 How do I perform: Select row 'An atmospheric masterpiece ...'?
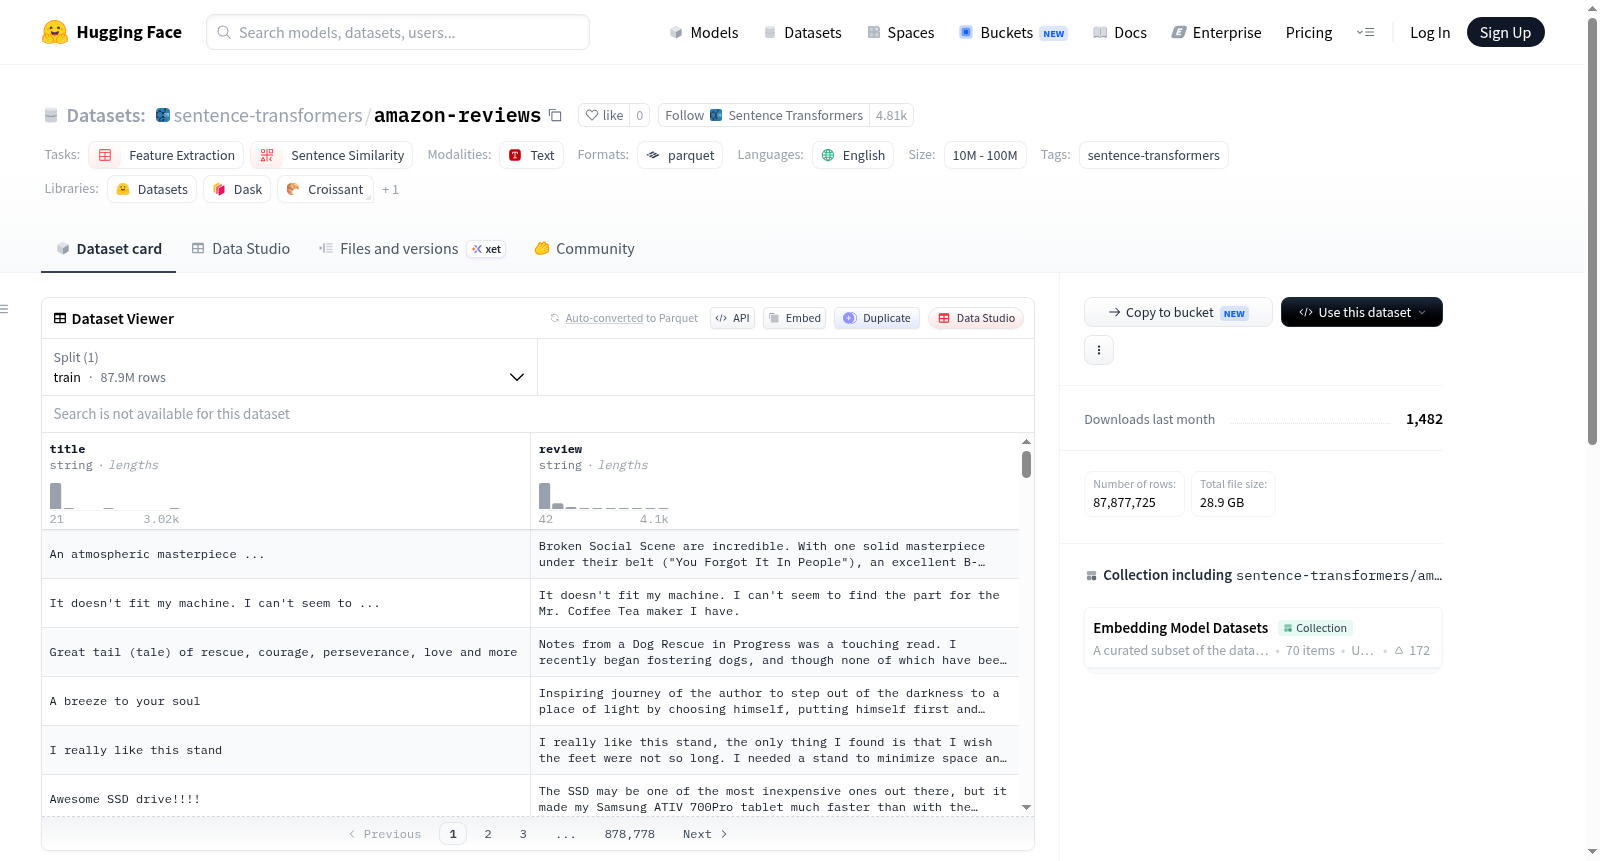click(530, 554)
